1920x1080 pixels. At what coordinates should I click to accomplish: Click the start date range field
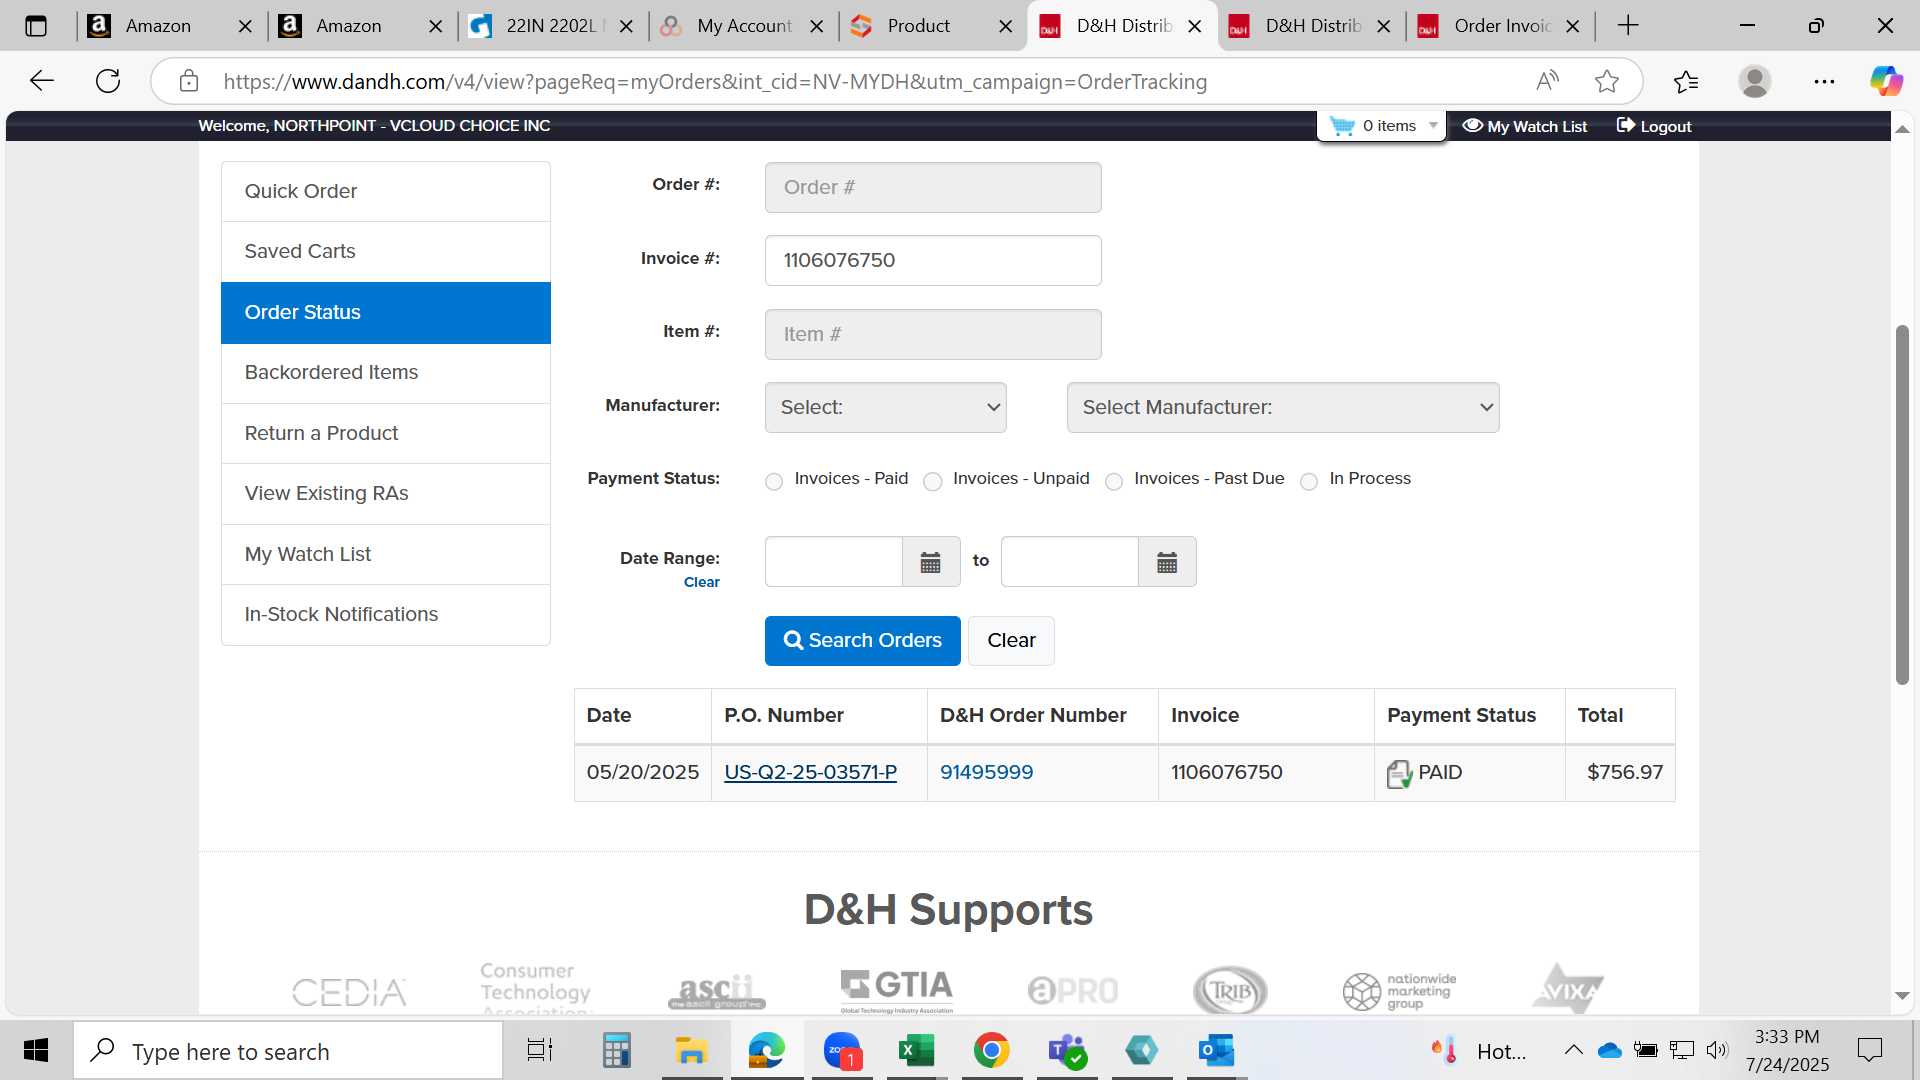click(834, 562)
